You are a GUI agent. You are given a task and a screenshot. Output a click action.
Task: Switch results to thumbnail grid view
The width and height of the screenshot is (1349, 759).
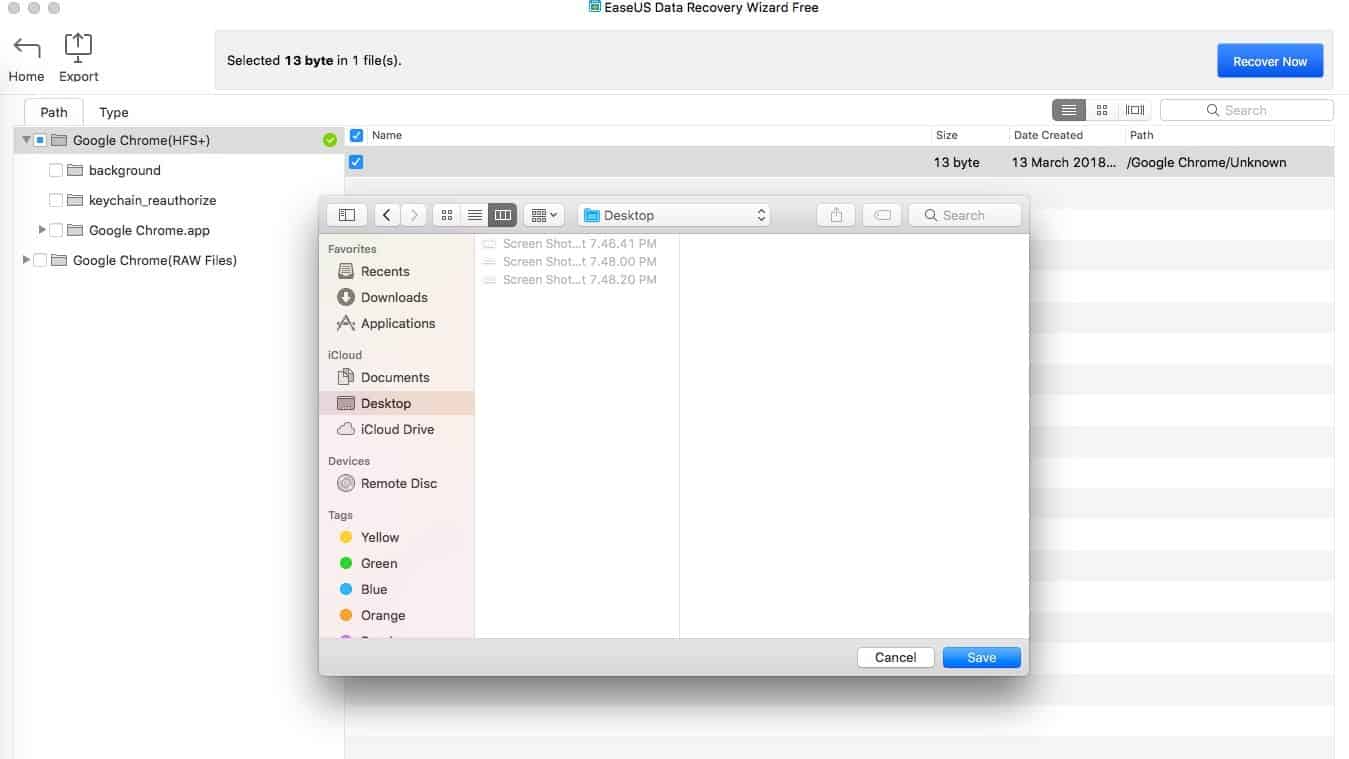(x=1102, y=110)
